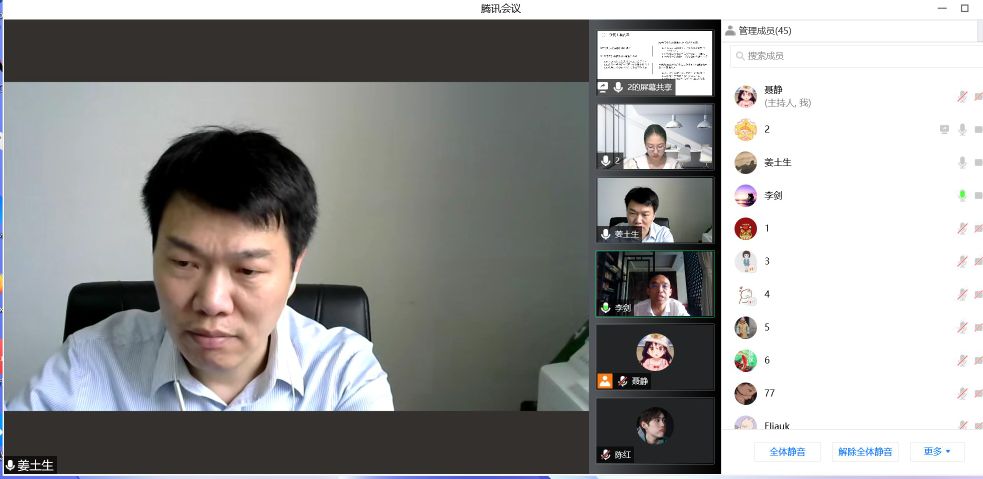Click 解除全体静音 to unmute everyone
Image resolution: width=983 pixels, height=479 pixels.
(x=865, y=451)
